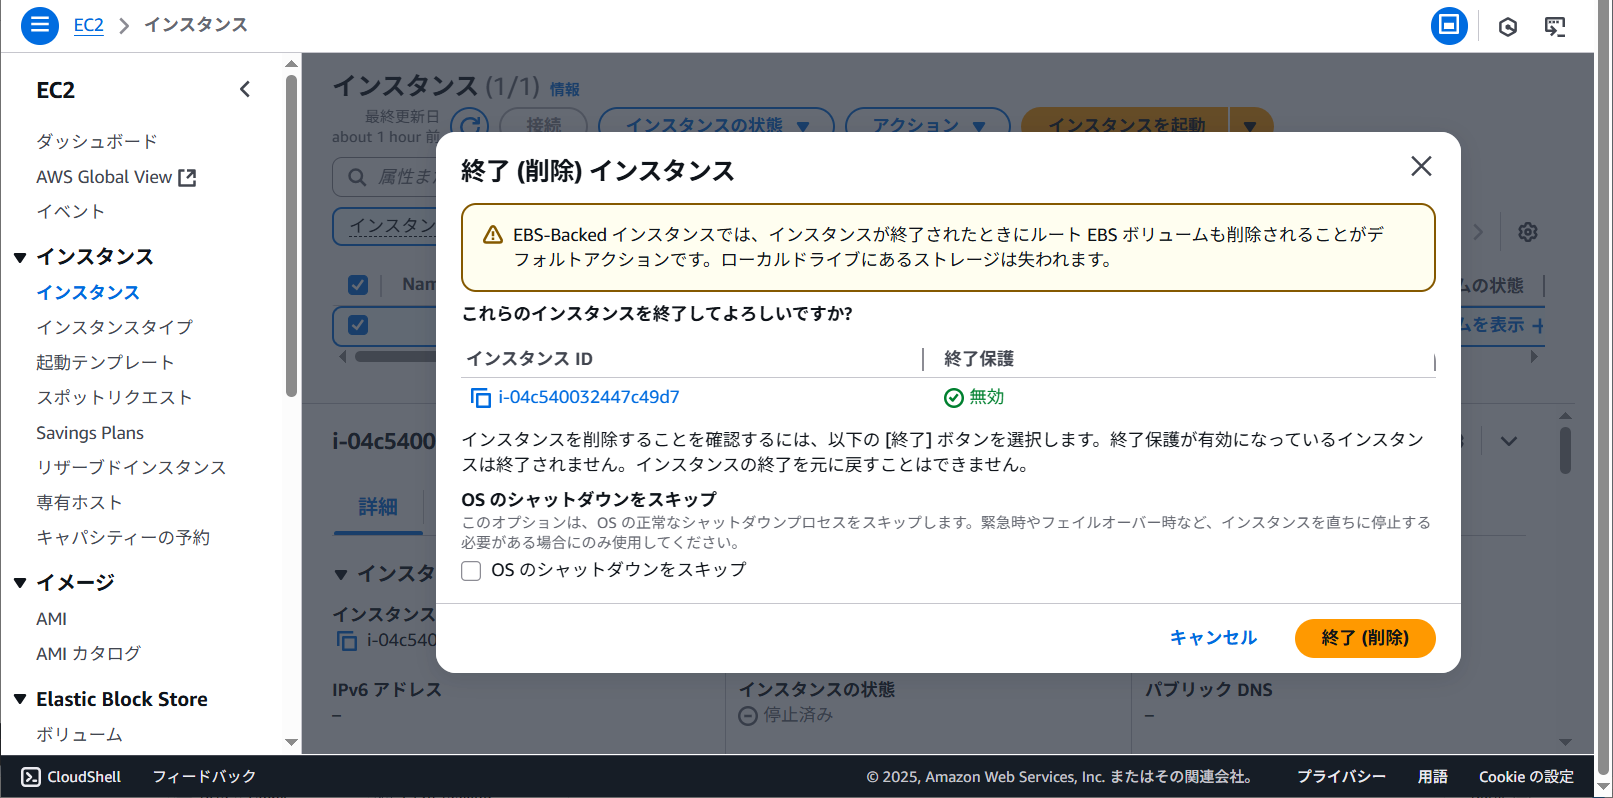This screenshot has width=1613, height=798.
Task: Collapse the インスタンス section in sidebar
Action: pos(20,258)
